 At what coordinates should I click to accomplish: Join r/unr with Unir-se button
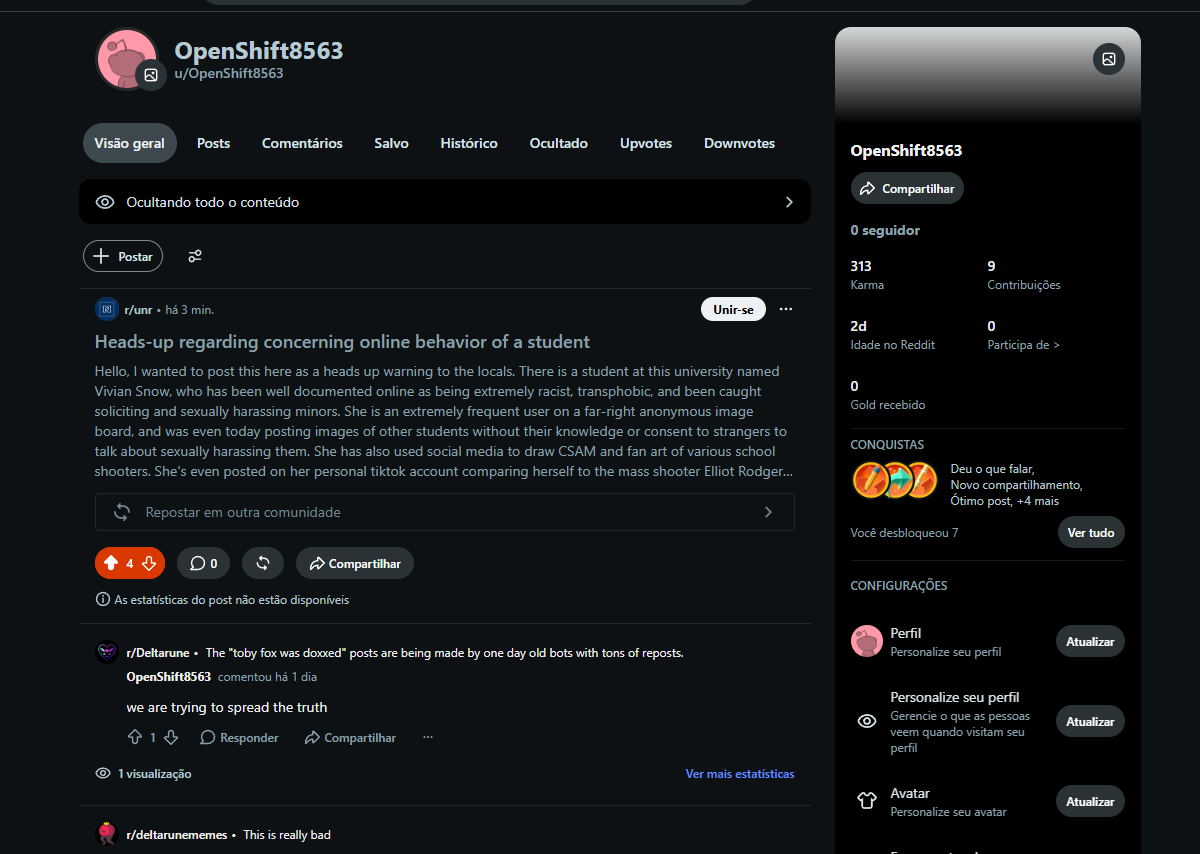pyautogui.click(x=733, y=309)
